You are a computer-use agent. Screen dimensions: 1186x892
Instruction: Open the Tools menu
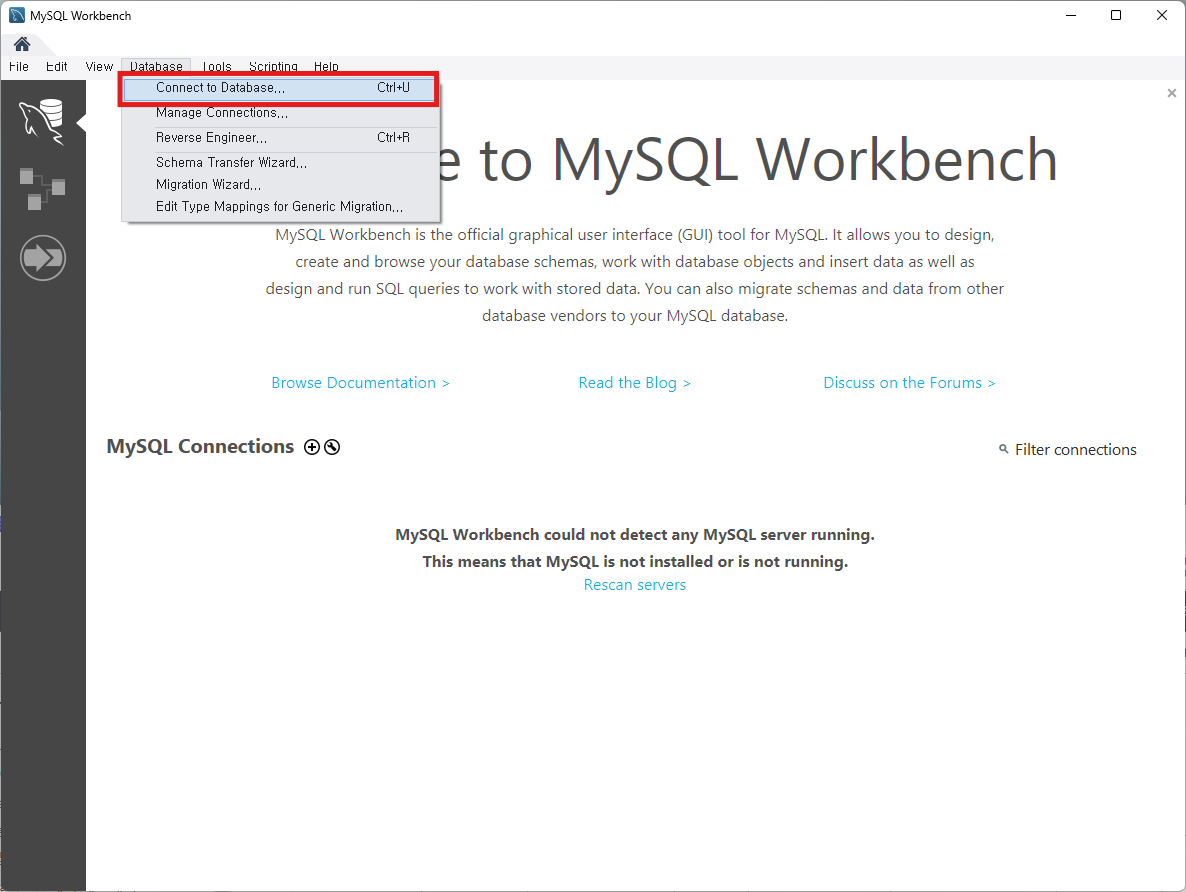(x=217, y=67)
